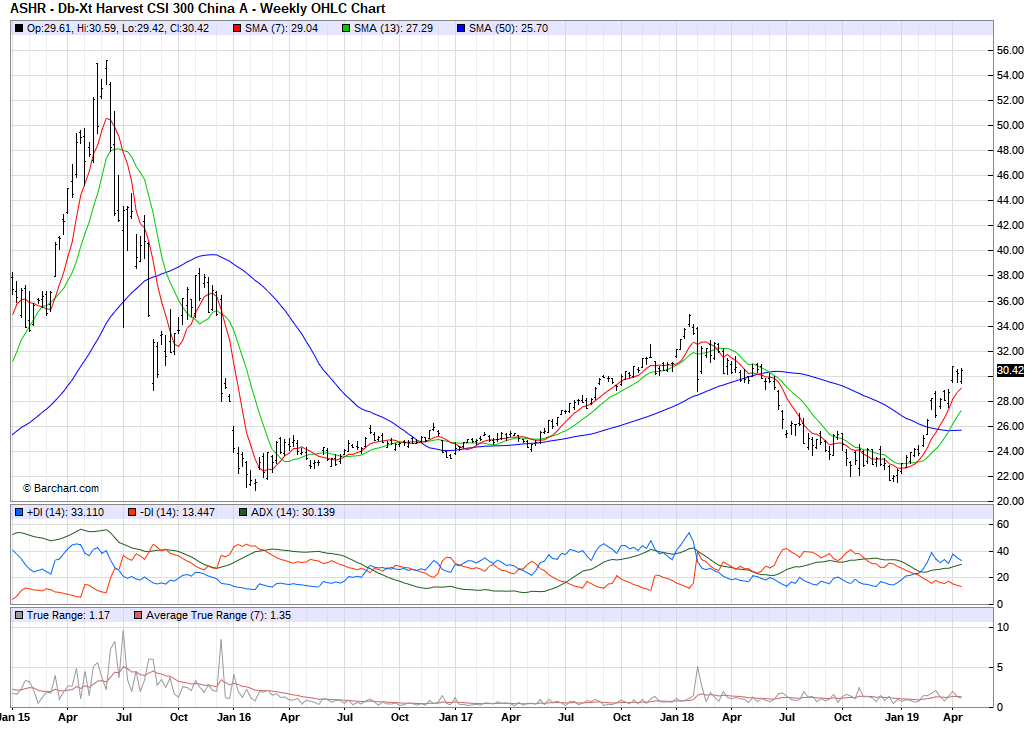
Task: Click the dark green ADX (14) swatch
Action: pos(243,513)
